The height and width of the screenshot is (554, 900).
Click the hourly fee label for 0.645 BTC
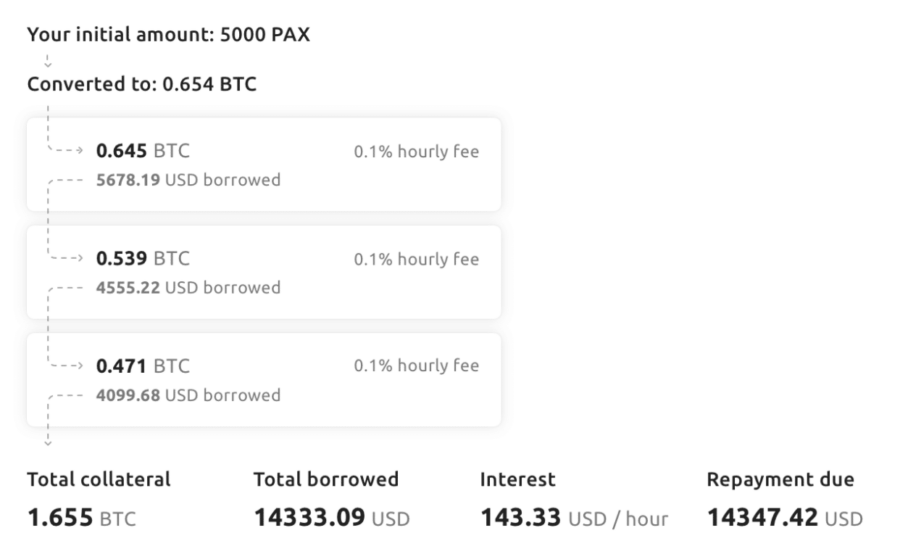point(416,152)
